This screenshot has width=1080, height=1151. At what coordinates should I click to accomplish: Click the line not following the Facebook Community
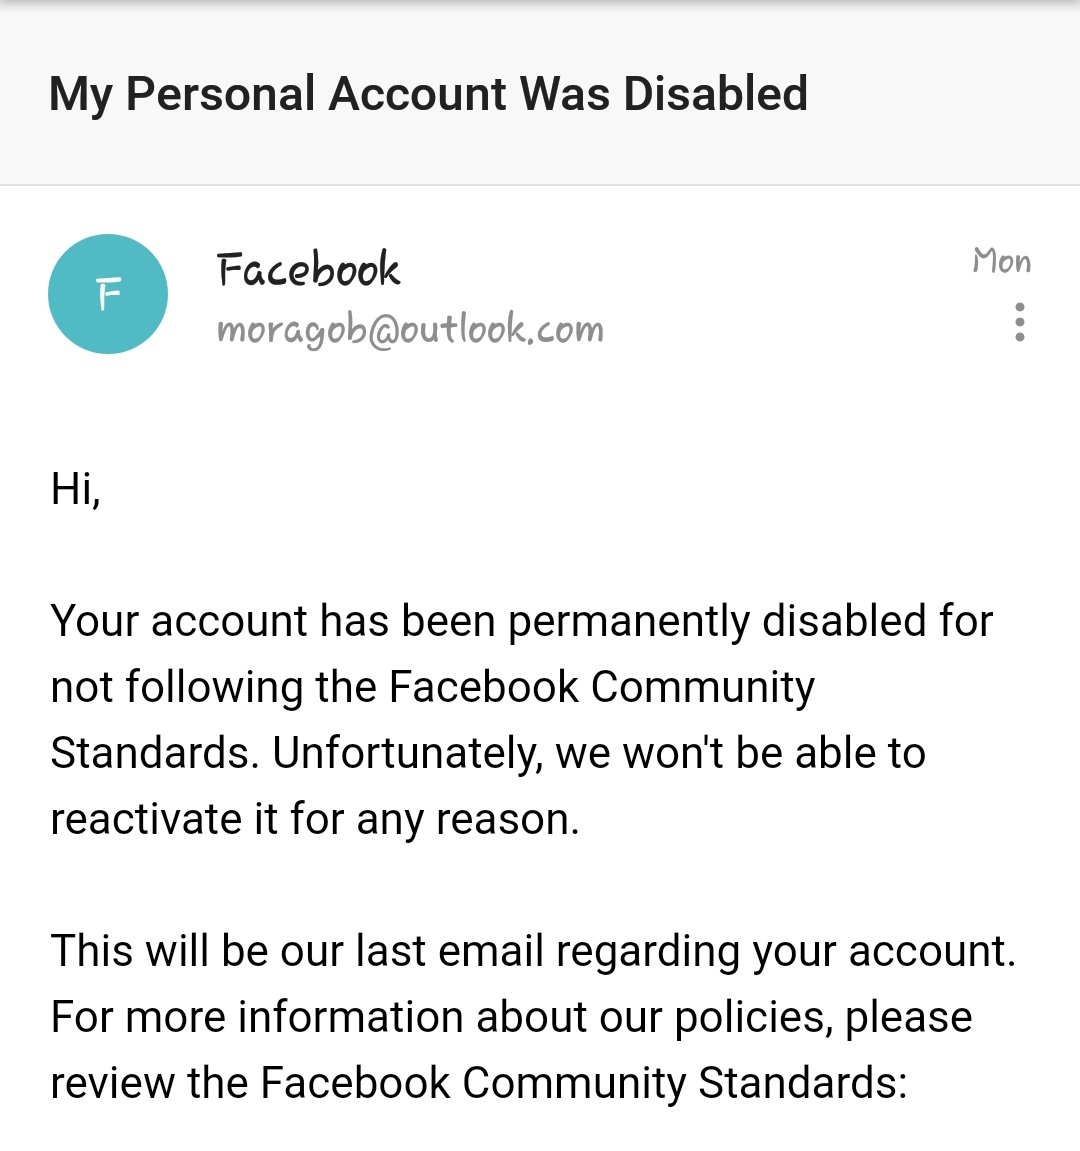pos(432,687)
